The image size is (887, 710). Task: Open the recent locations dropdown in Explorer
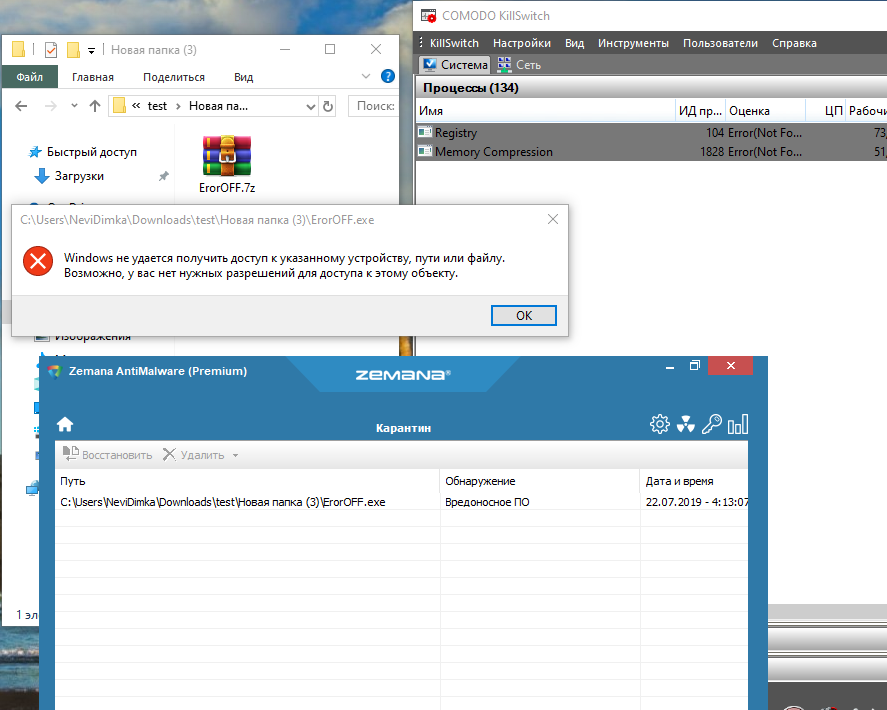[x=74, y=106]
